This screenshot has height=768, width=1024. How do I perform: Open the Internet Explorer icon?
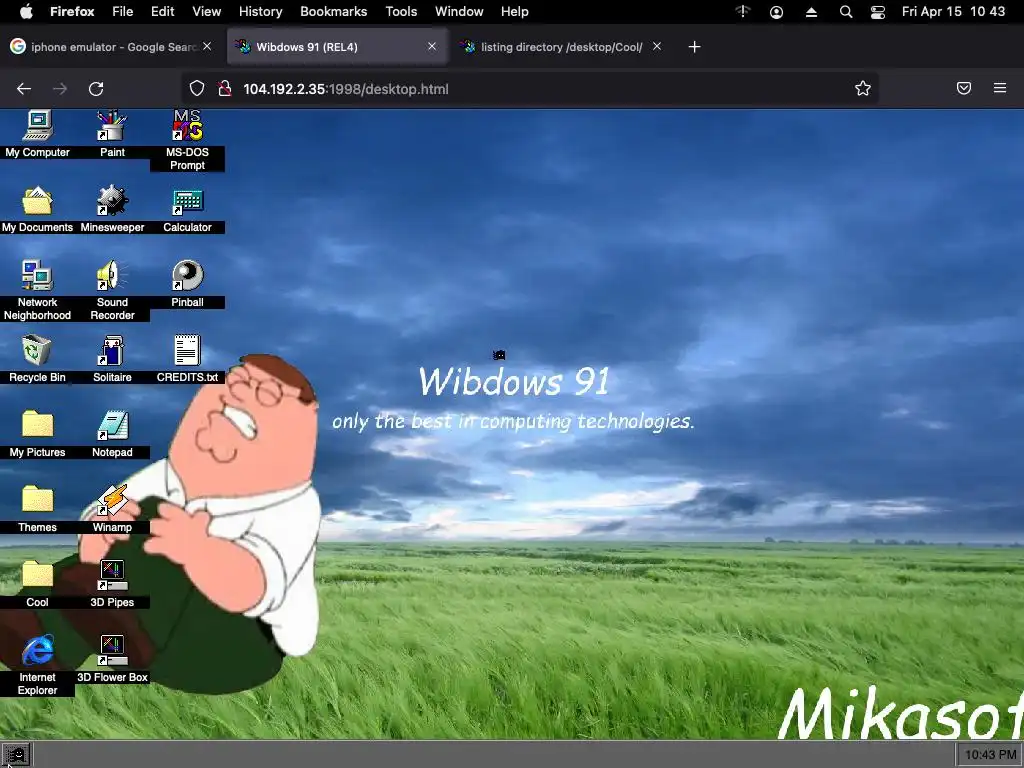pos(37,665)
